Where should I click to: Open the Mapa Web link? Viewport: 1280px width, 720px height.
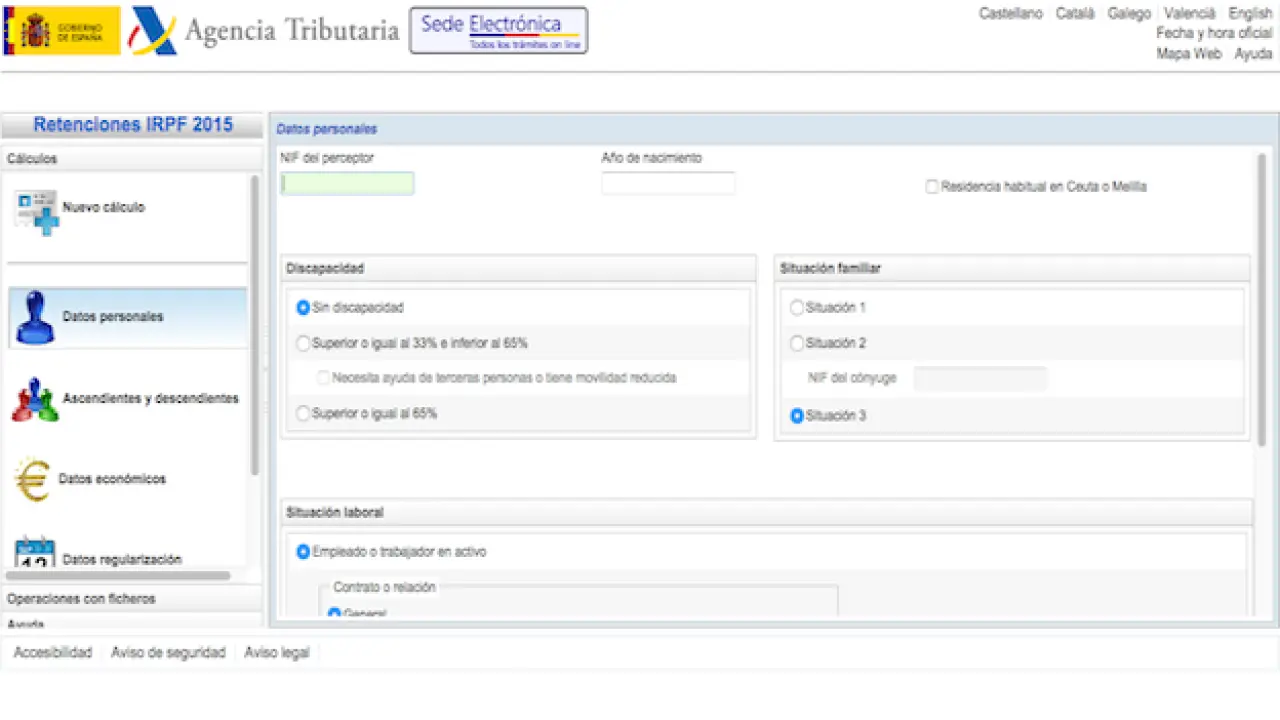point(1189,54)
